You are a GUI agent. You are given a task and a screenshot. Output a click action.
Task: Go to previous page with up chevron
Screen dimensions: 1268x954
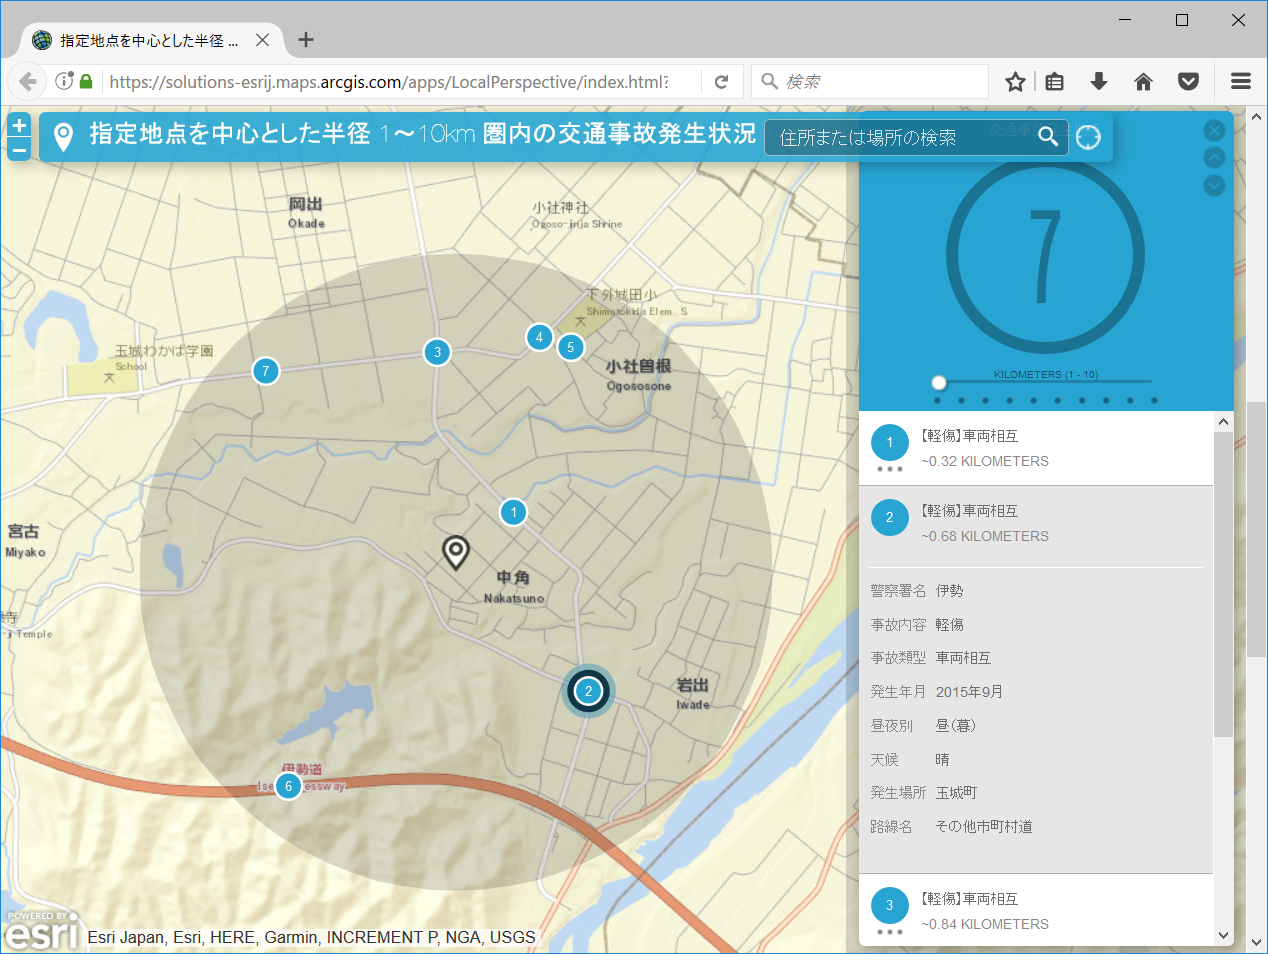(x=1214, y=158)
